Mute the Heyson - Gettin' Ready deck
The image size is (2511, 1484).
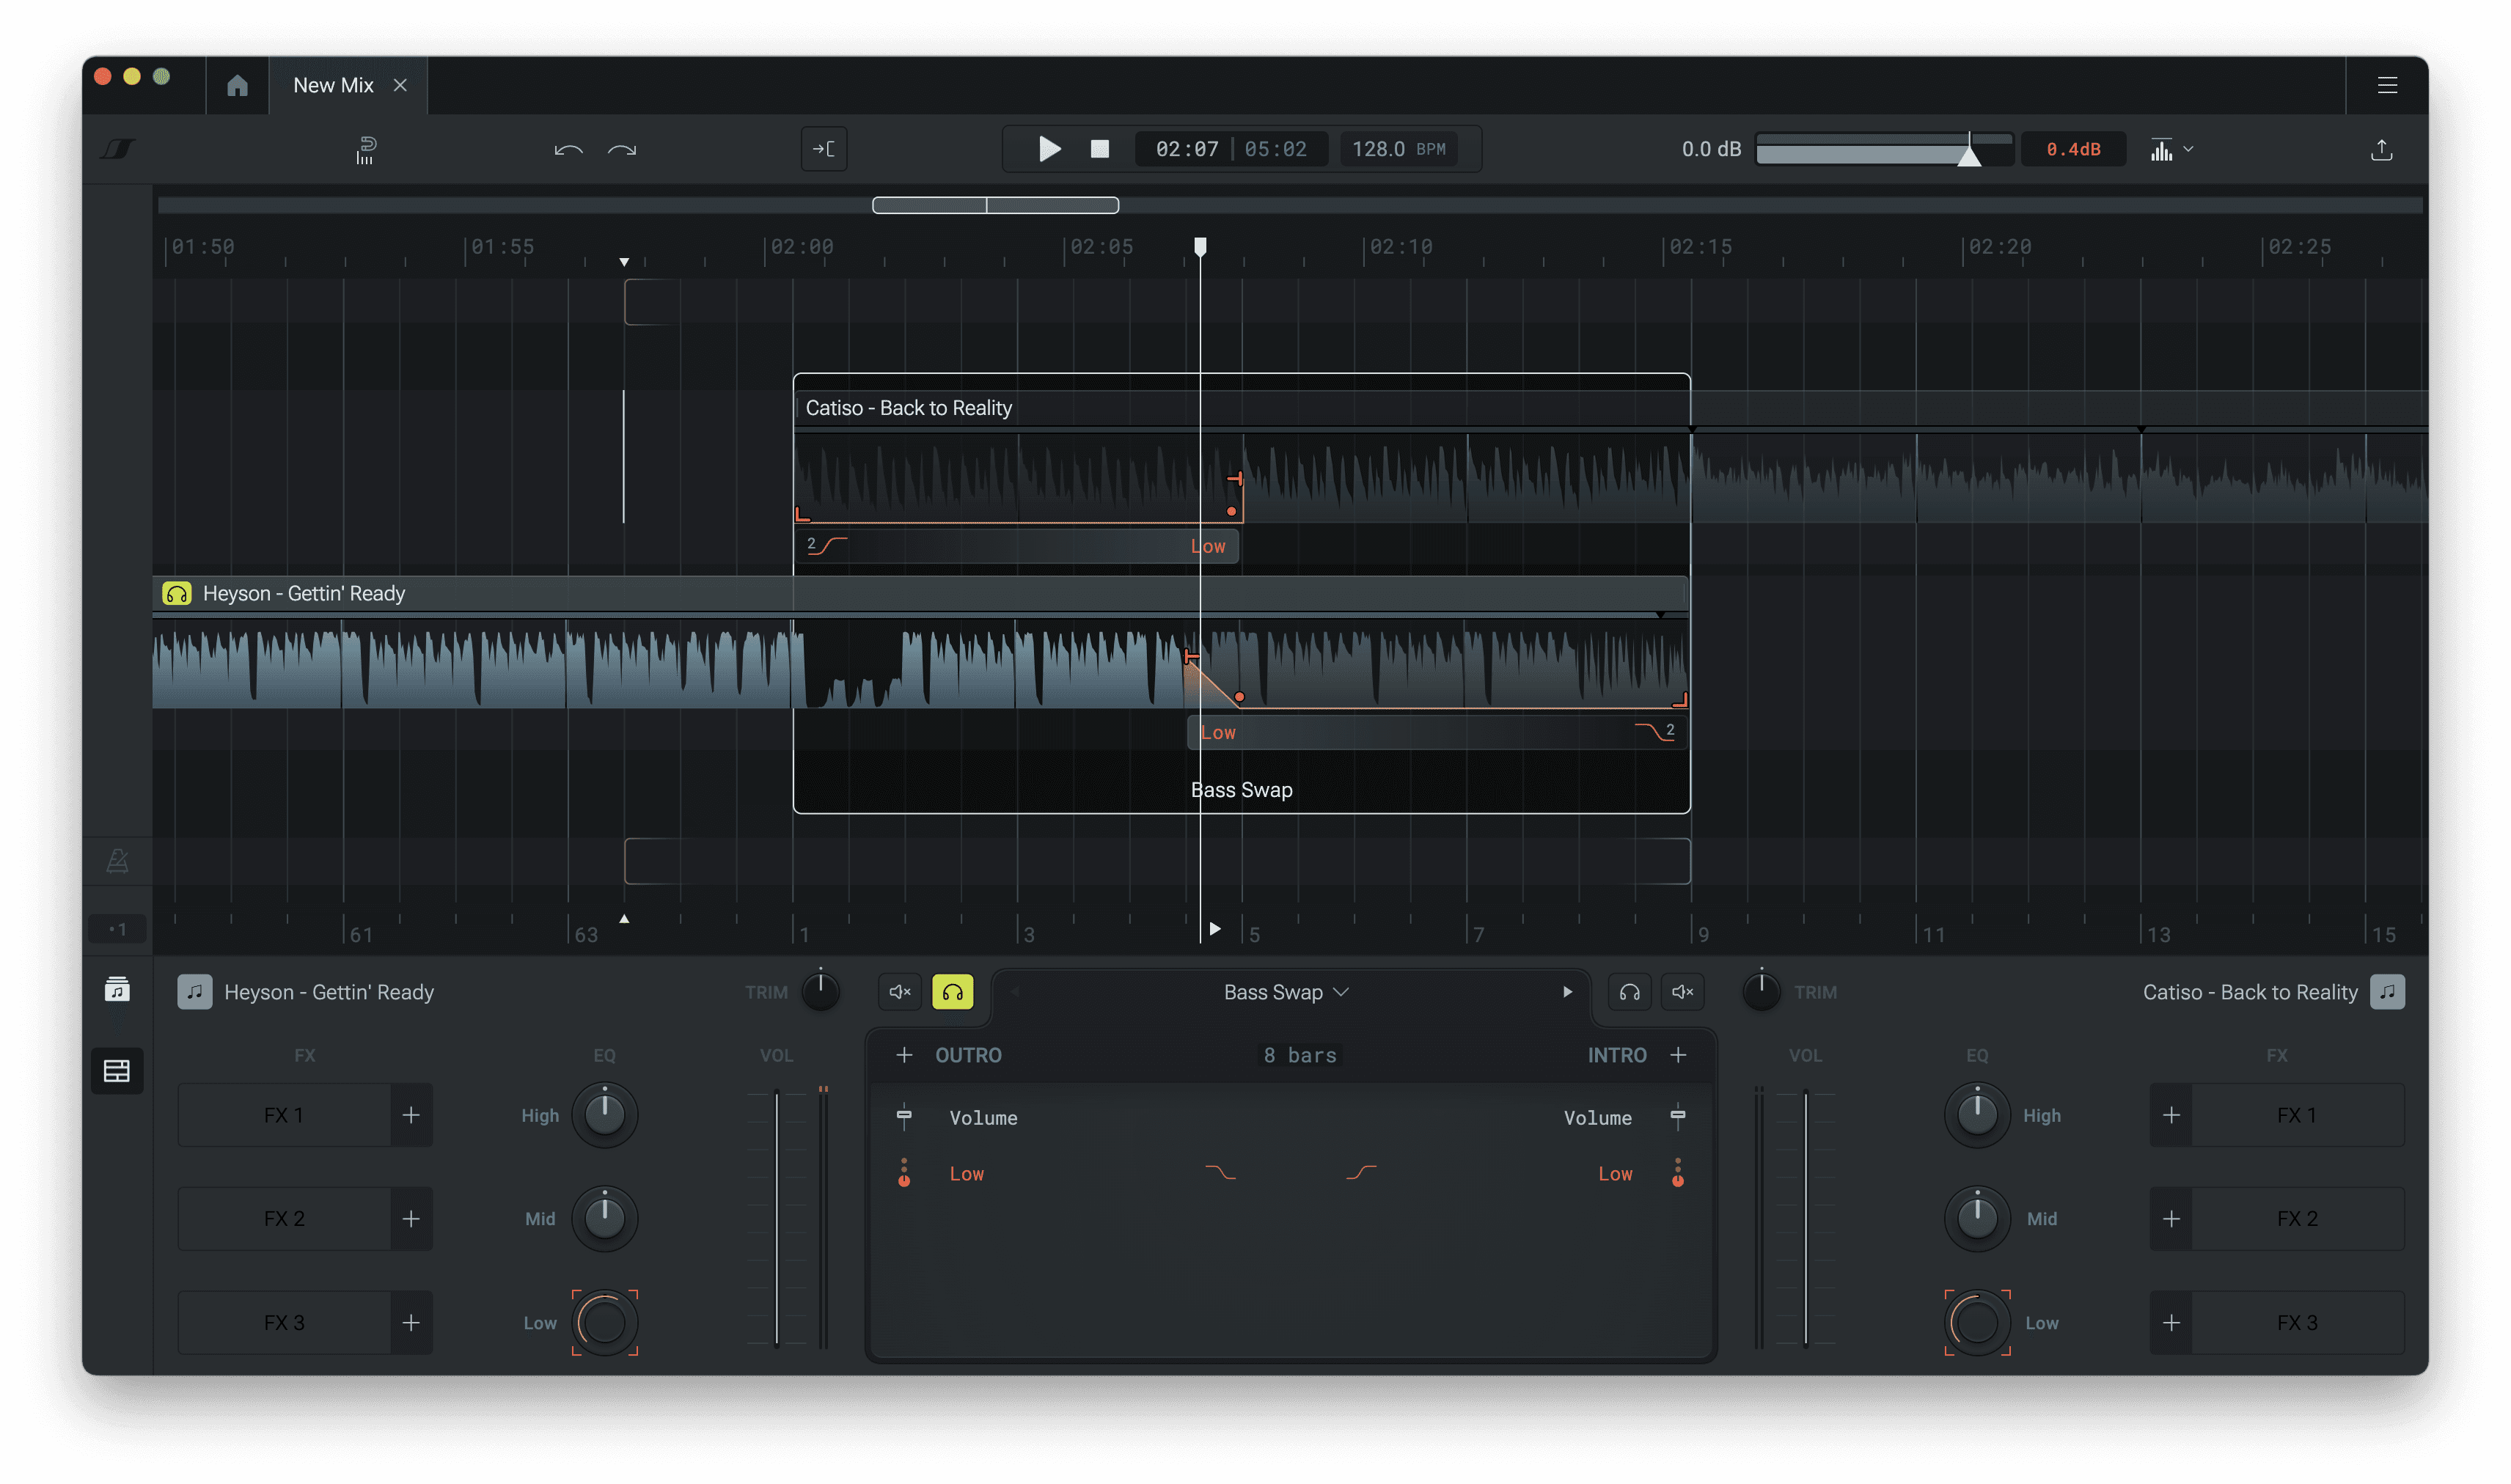coord(899,992)
